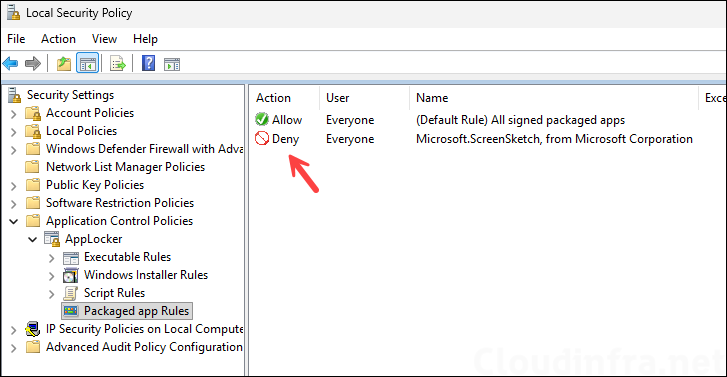Click the Forward arrow toolbar icon
727x377 pixels.
pos(33,64)
